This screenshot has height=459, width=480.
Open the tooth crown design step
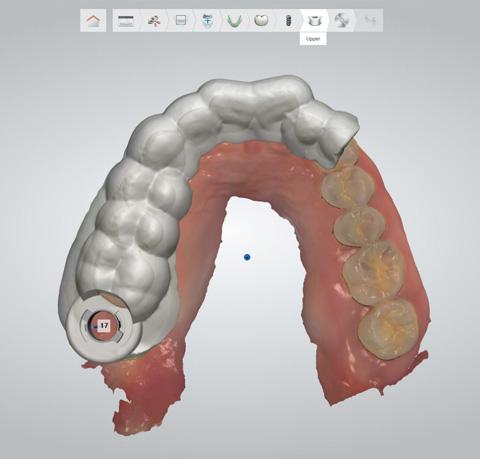(261, 20)
